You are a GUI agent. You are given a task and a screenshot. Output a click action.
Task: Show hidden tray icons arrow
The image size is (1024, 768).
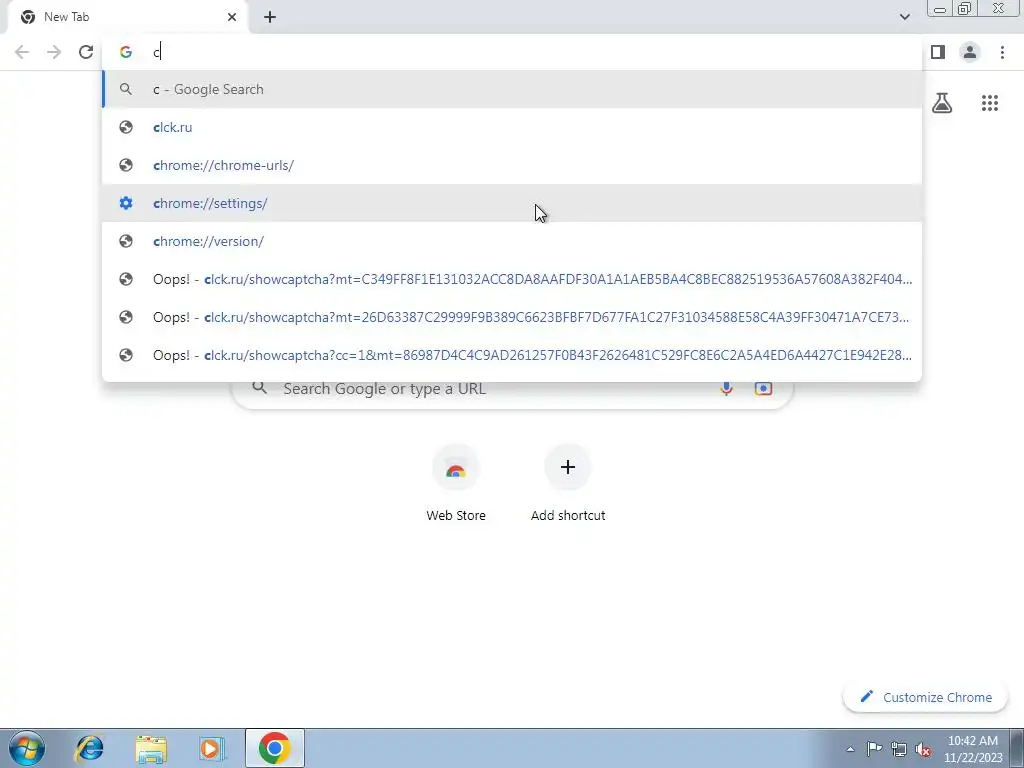click(x=850, y=749)
